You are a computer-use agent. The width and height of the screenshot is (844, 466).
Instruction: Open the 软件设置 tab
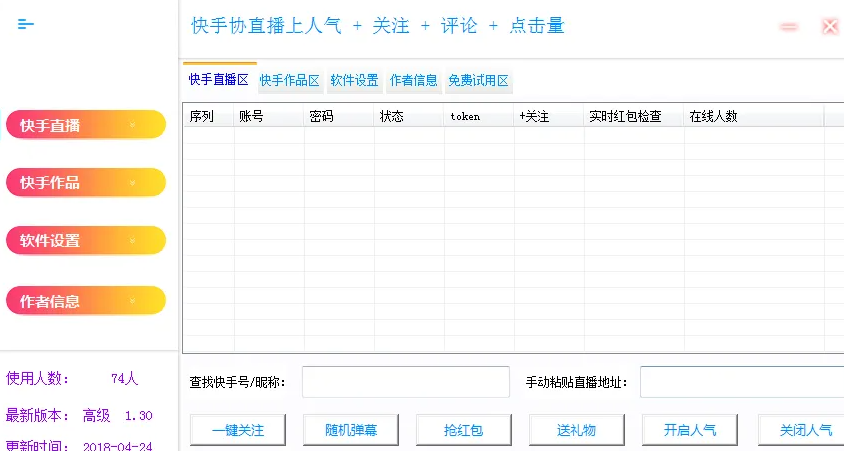[x=354, y=81]
